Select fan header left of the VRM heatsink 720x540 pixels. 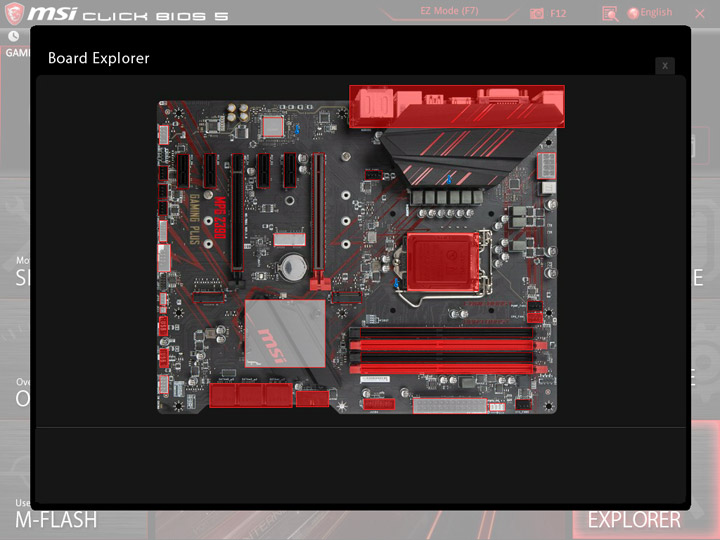click(373, 174)
